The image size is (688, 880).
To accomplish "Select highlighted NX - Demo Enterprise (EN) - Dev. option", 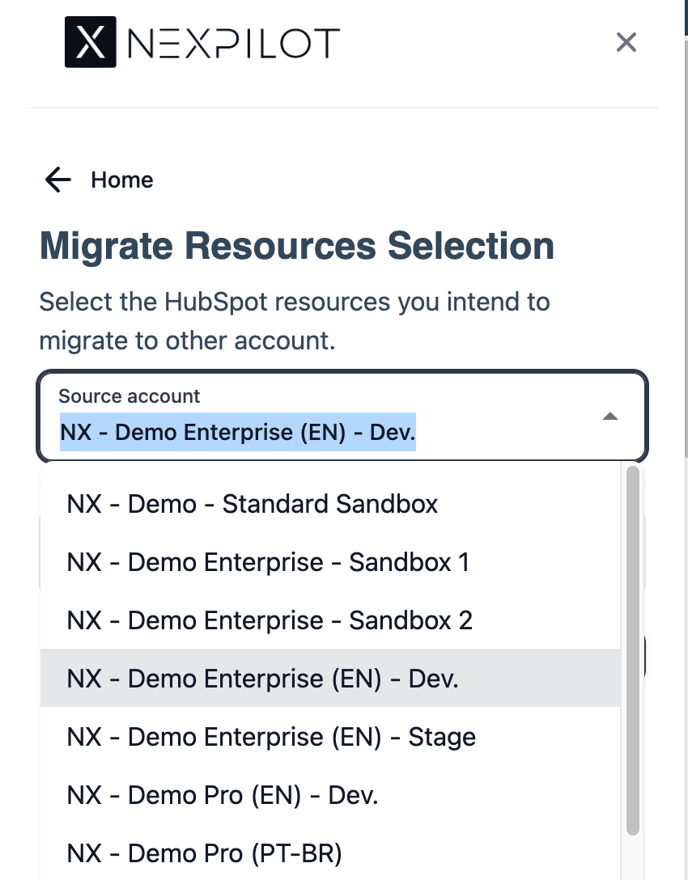I will (x=262, y=678).
